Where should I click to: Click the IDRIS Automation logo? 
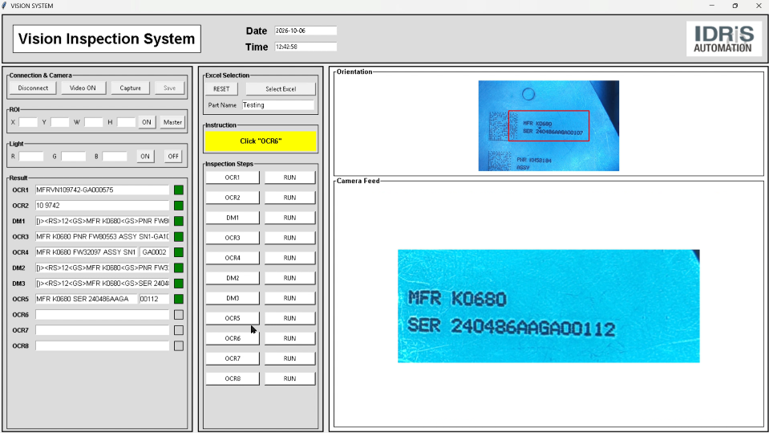[x=723, y=39]
